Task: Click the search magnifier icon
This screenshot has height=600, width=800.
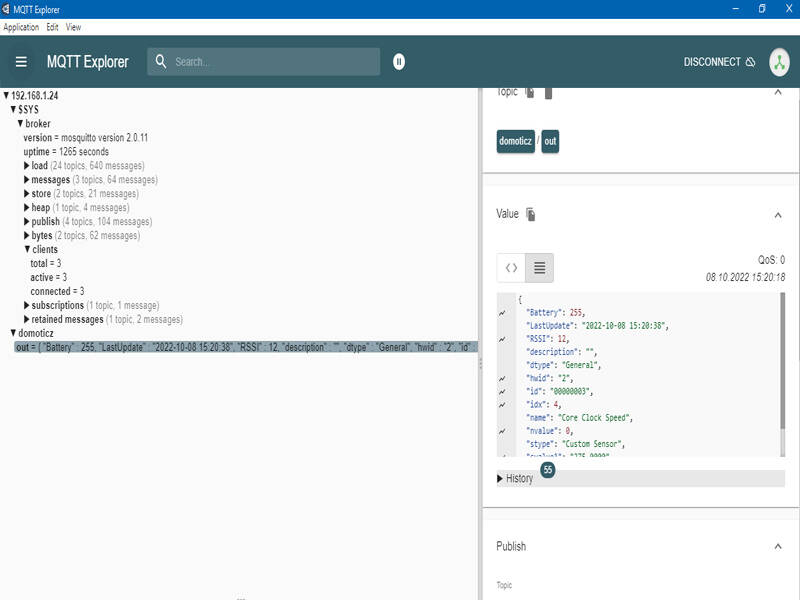Action: pos(161,61)
